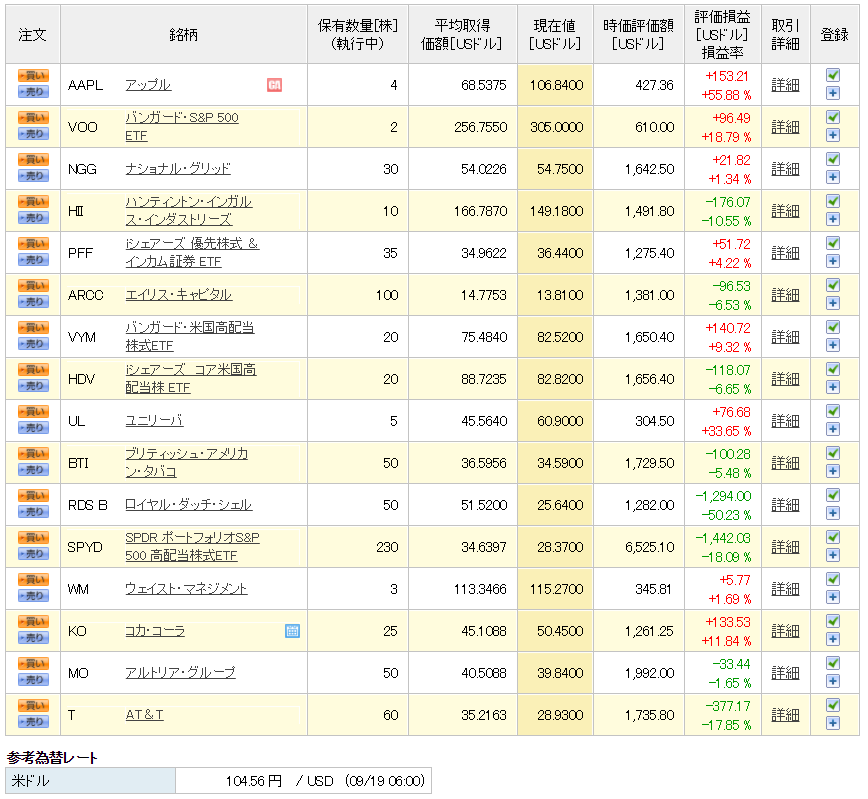
Task: Open 詳細 transaction details for SPYD
Action: tap(785, 547)
